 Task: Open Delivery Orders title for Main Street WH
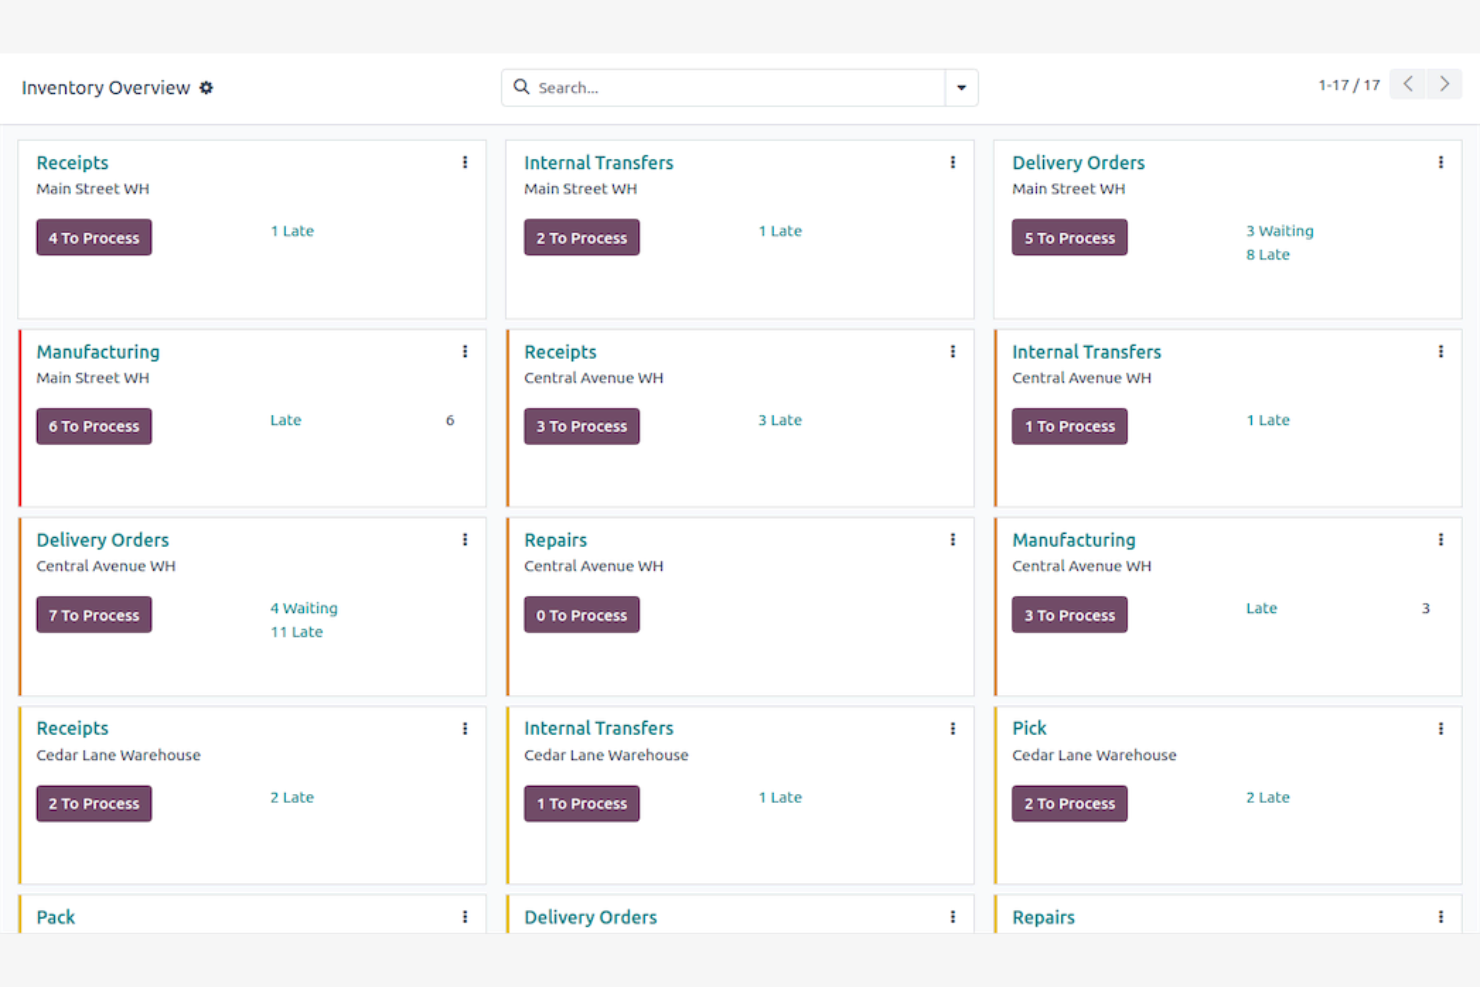(1078, 162)
